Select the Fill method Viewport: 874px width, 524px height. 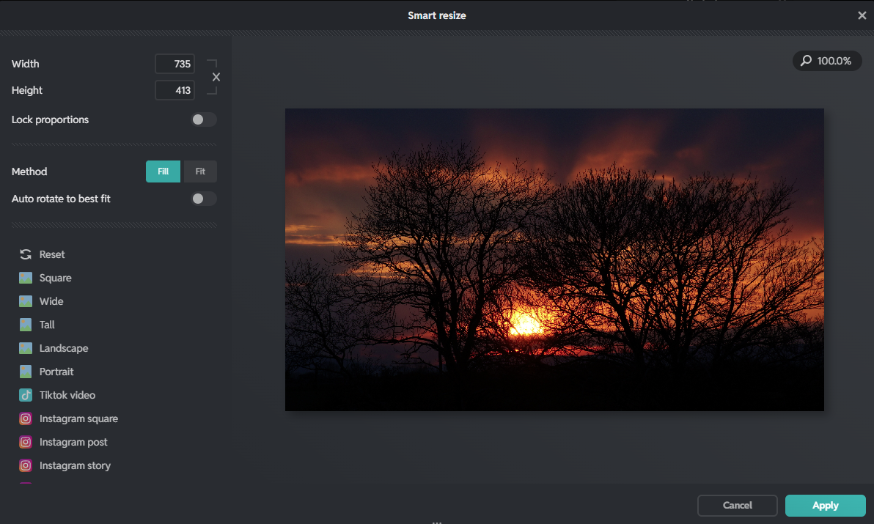tap(163, 171)
